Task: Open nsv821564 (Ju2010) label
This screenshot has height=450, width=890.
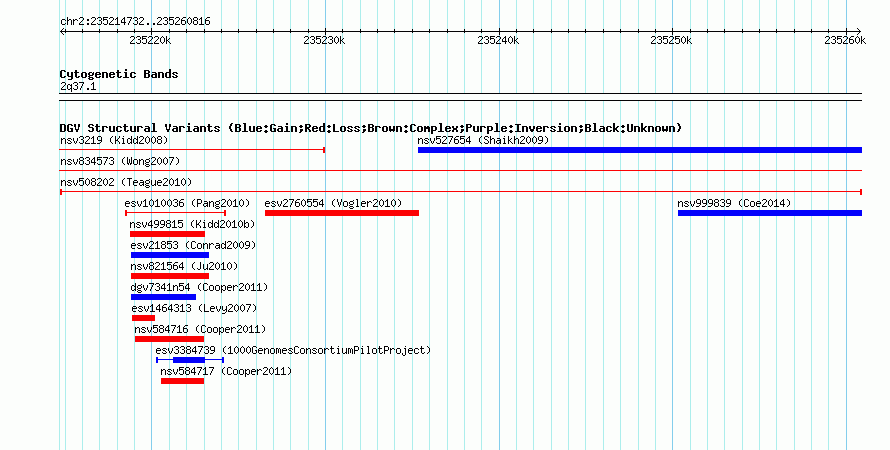Action: click(x=184, y=266)
